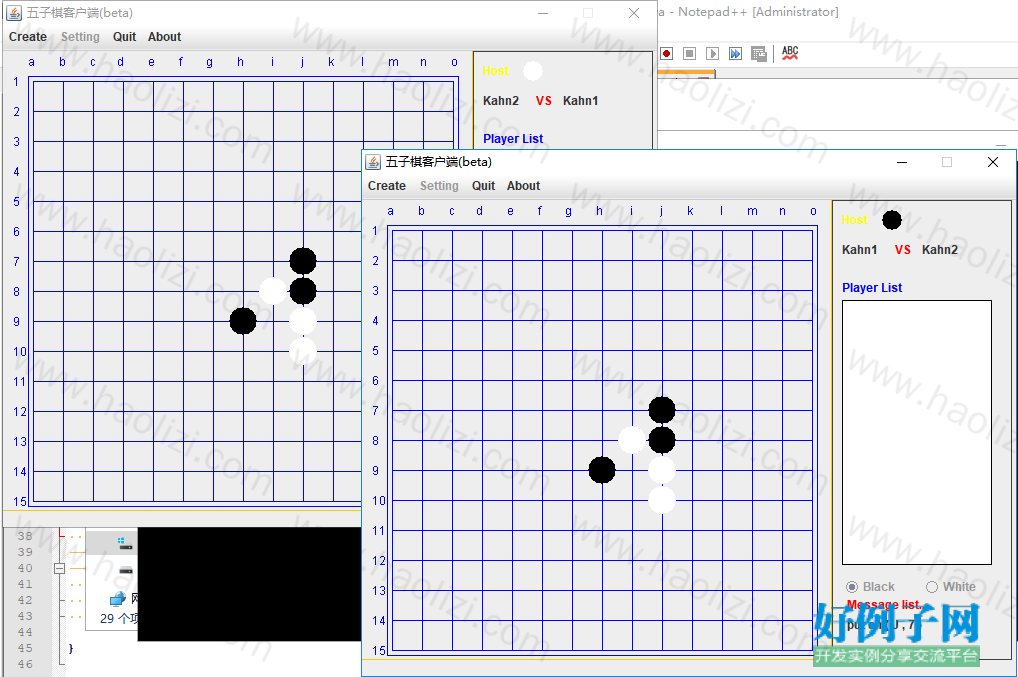Click white stone at j9 in back board
Screen dimensions: 1018x677
[303, 321]
